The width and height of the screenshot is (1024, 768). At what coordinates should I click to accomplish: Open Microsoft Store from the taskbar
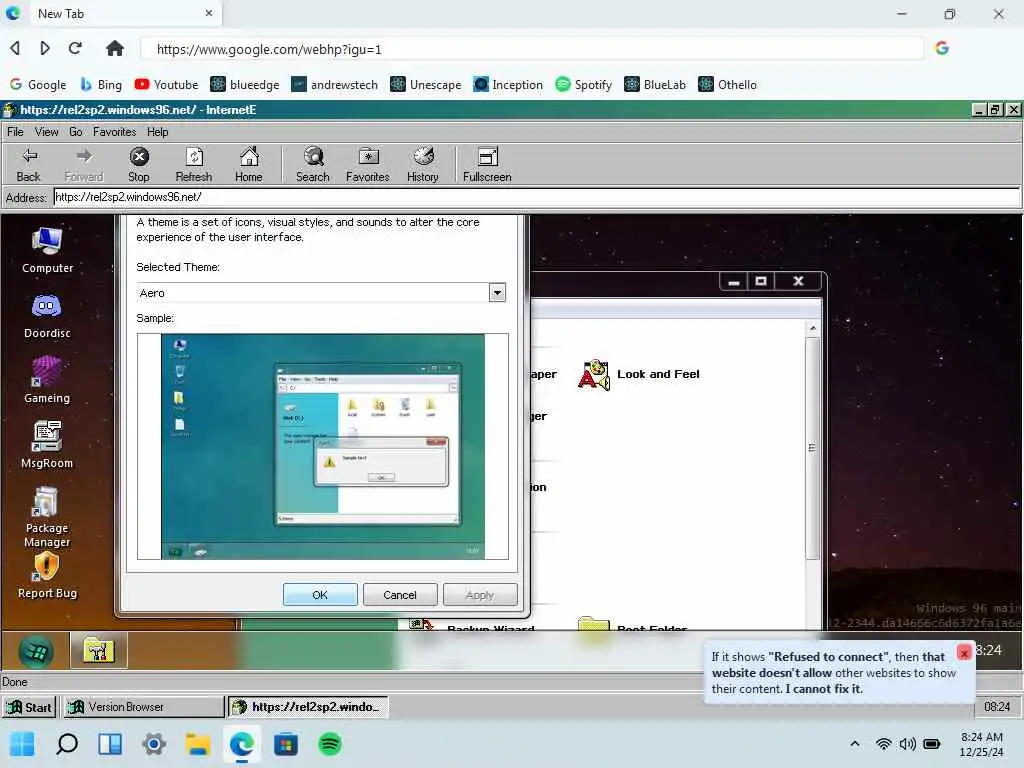[x=285, y=744]
